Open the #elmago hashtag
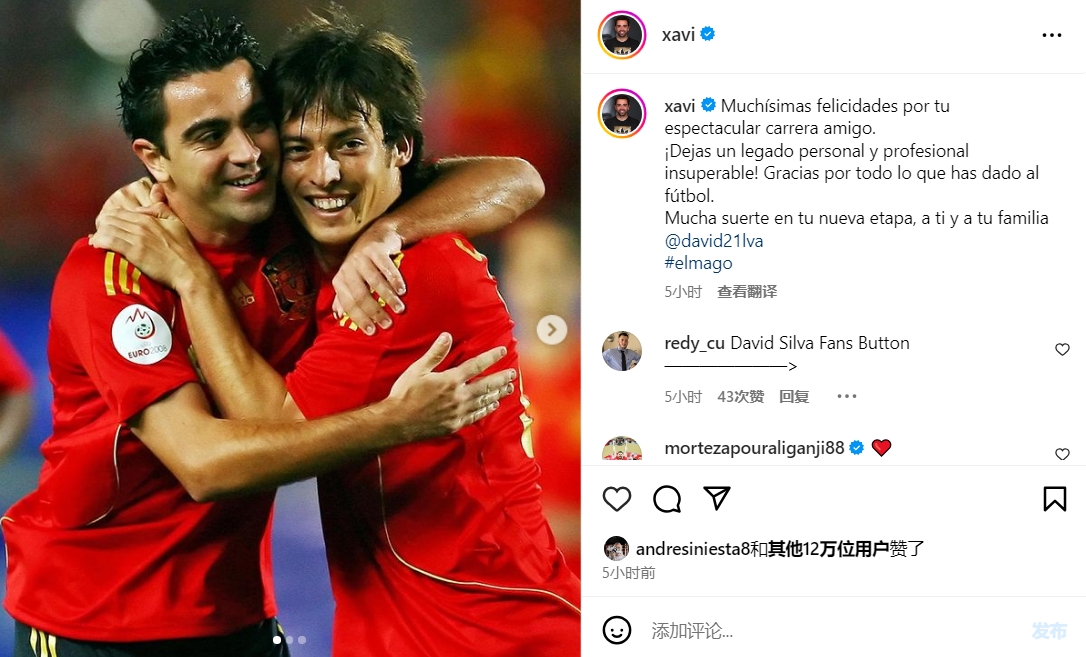This screenshot has width=1086, height=657. [698, 263]
